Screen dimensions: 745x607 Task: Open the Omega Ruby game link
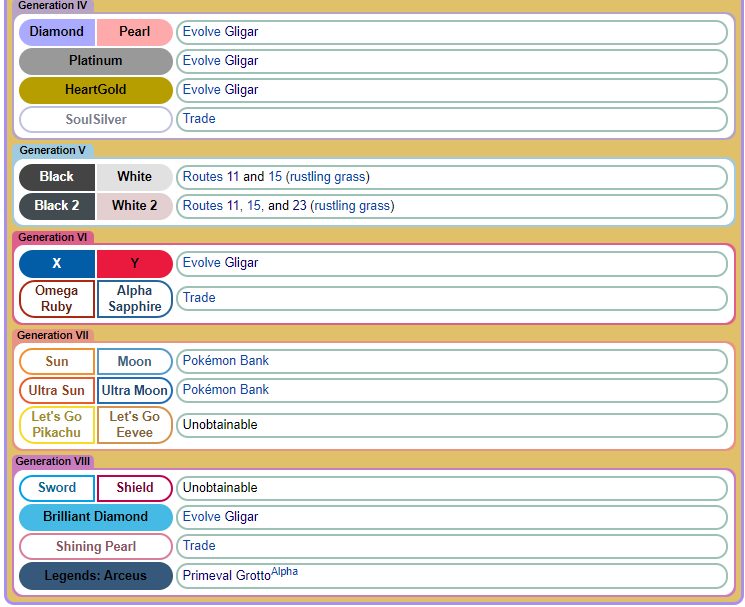point(57,299)
